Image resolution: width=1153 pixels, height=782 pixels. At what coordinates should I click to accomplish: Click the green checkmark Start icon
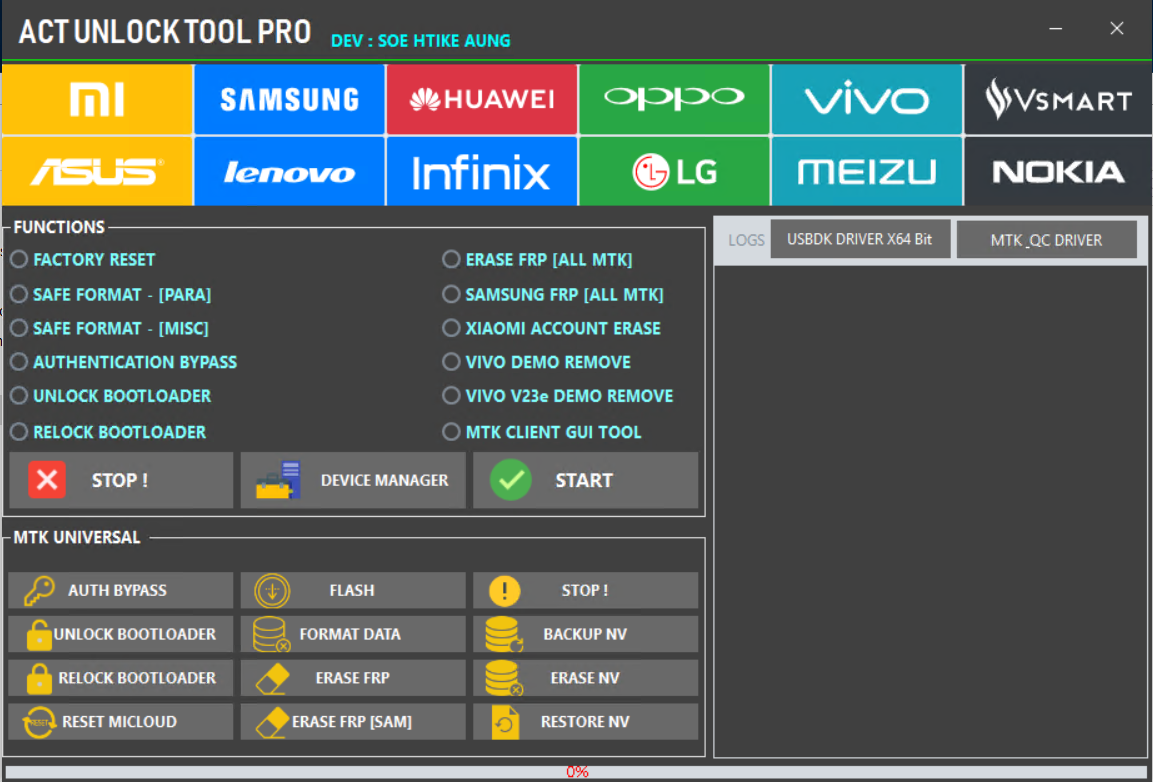click(510, 480)
